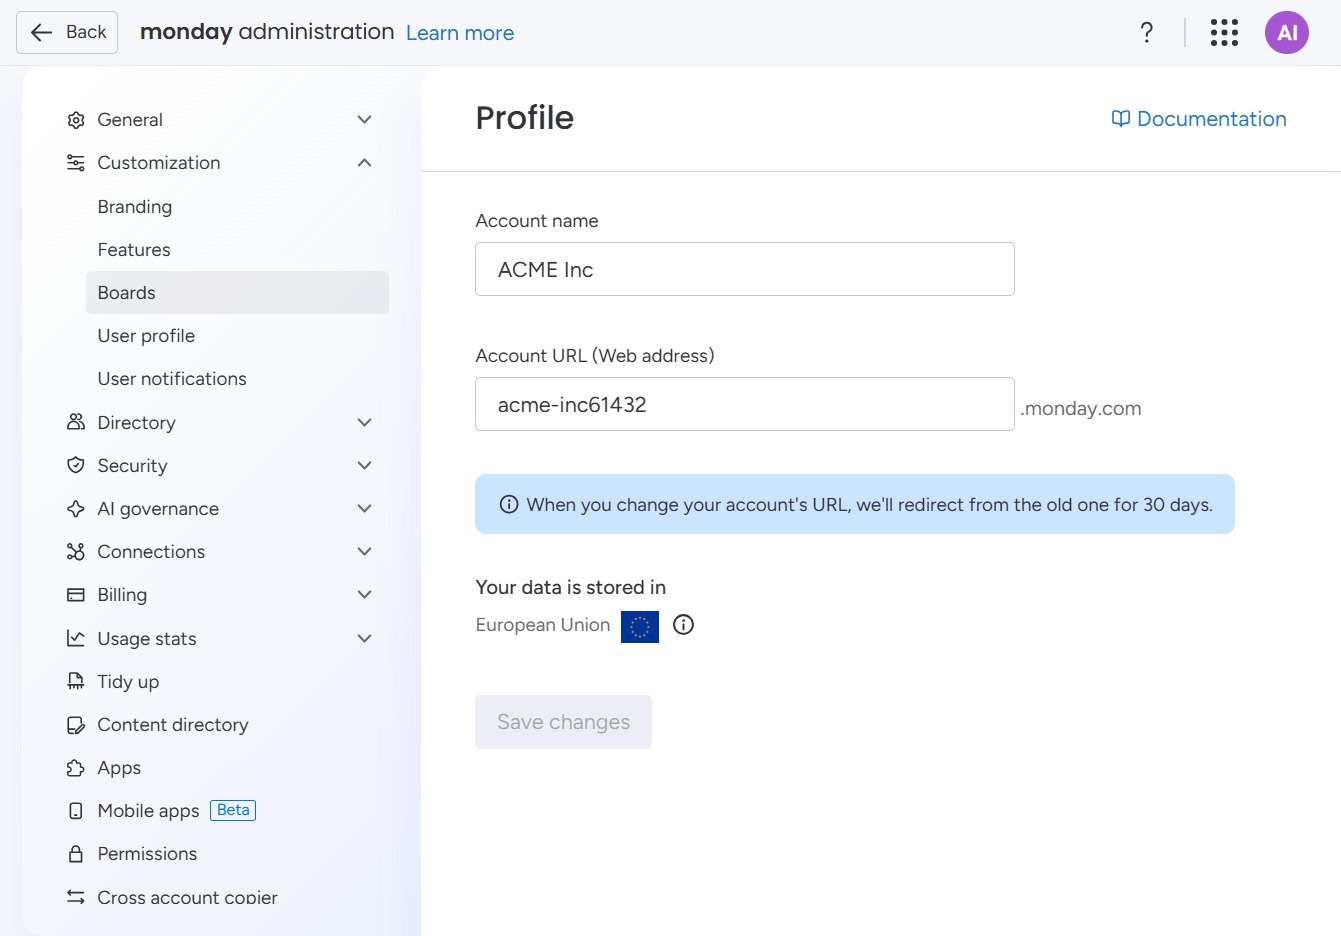The image size is (1341, 936).
Task: Expand the AI governance section chevron
Action: tap(365, 508)
